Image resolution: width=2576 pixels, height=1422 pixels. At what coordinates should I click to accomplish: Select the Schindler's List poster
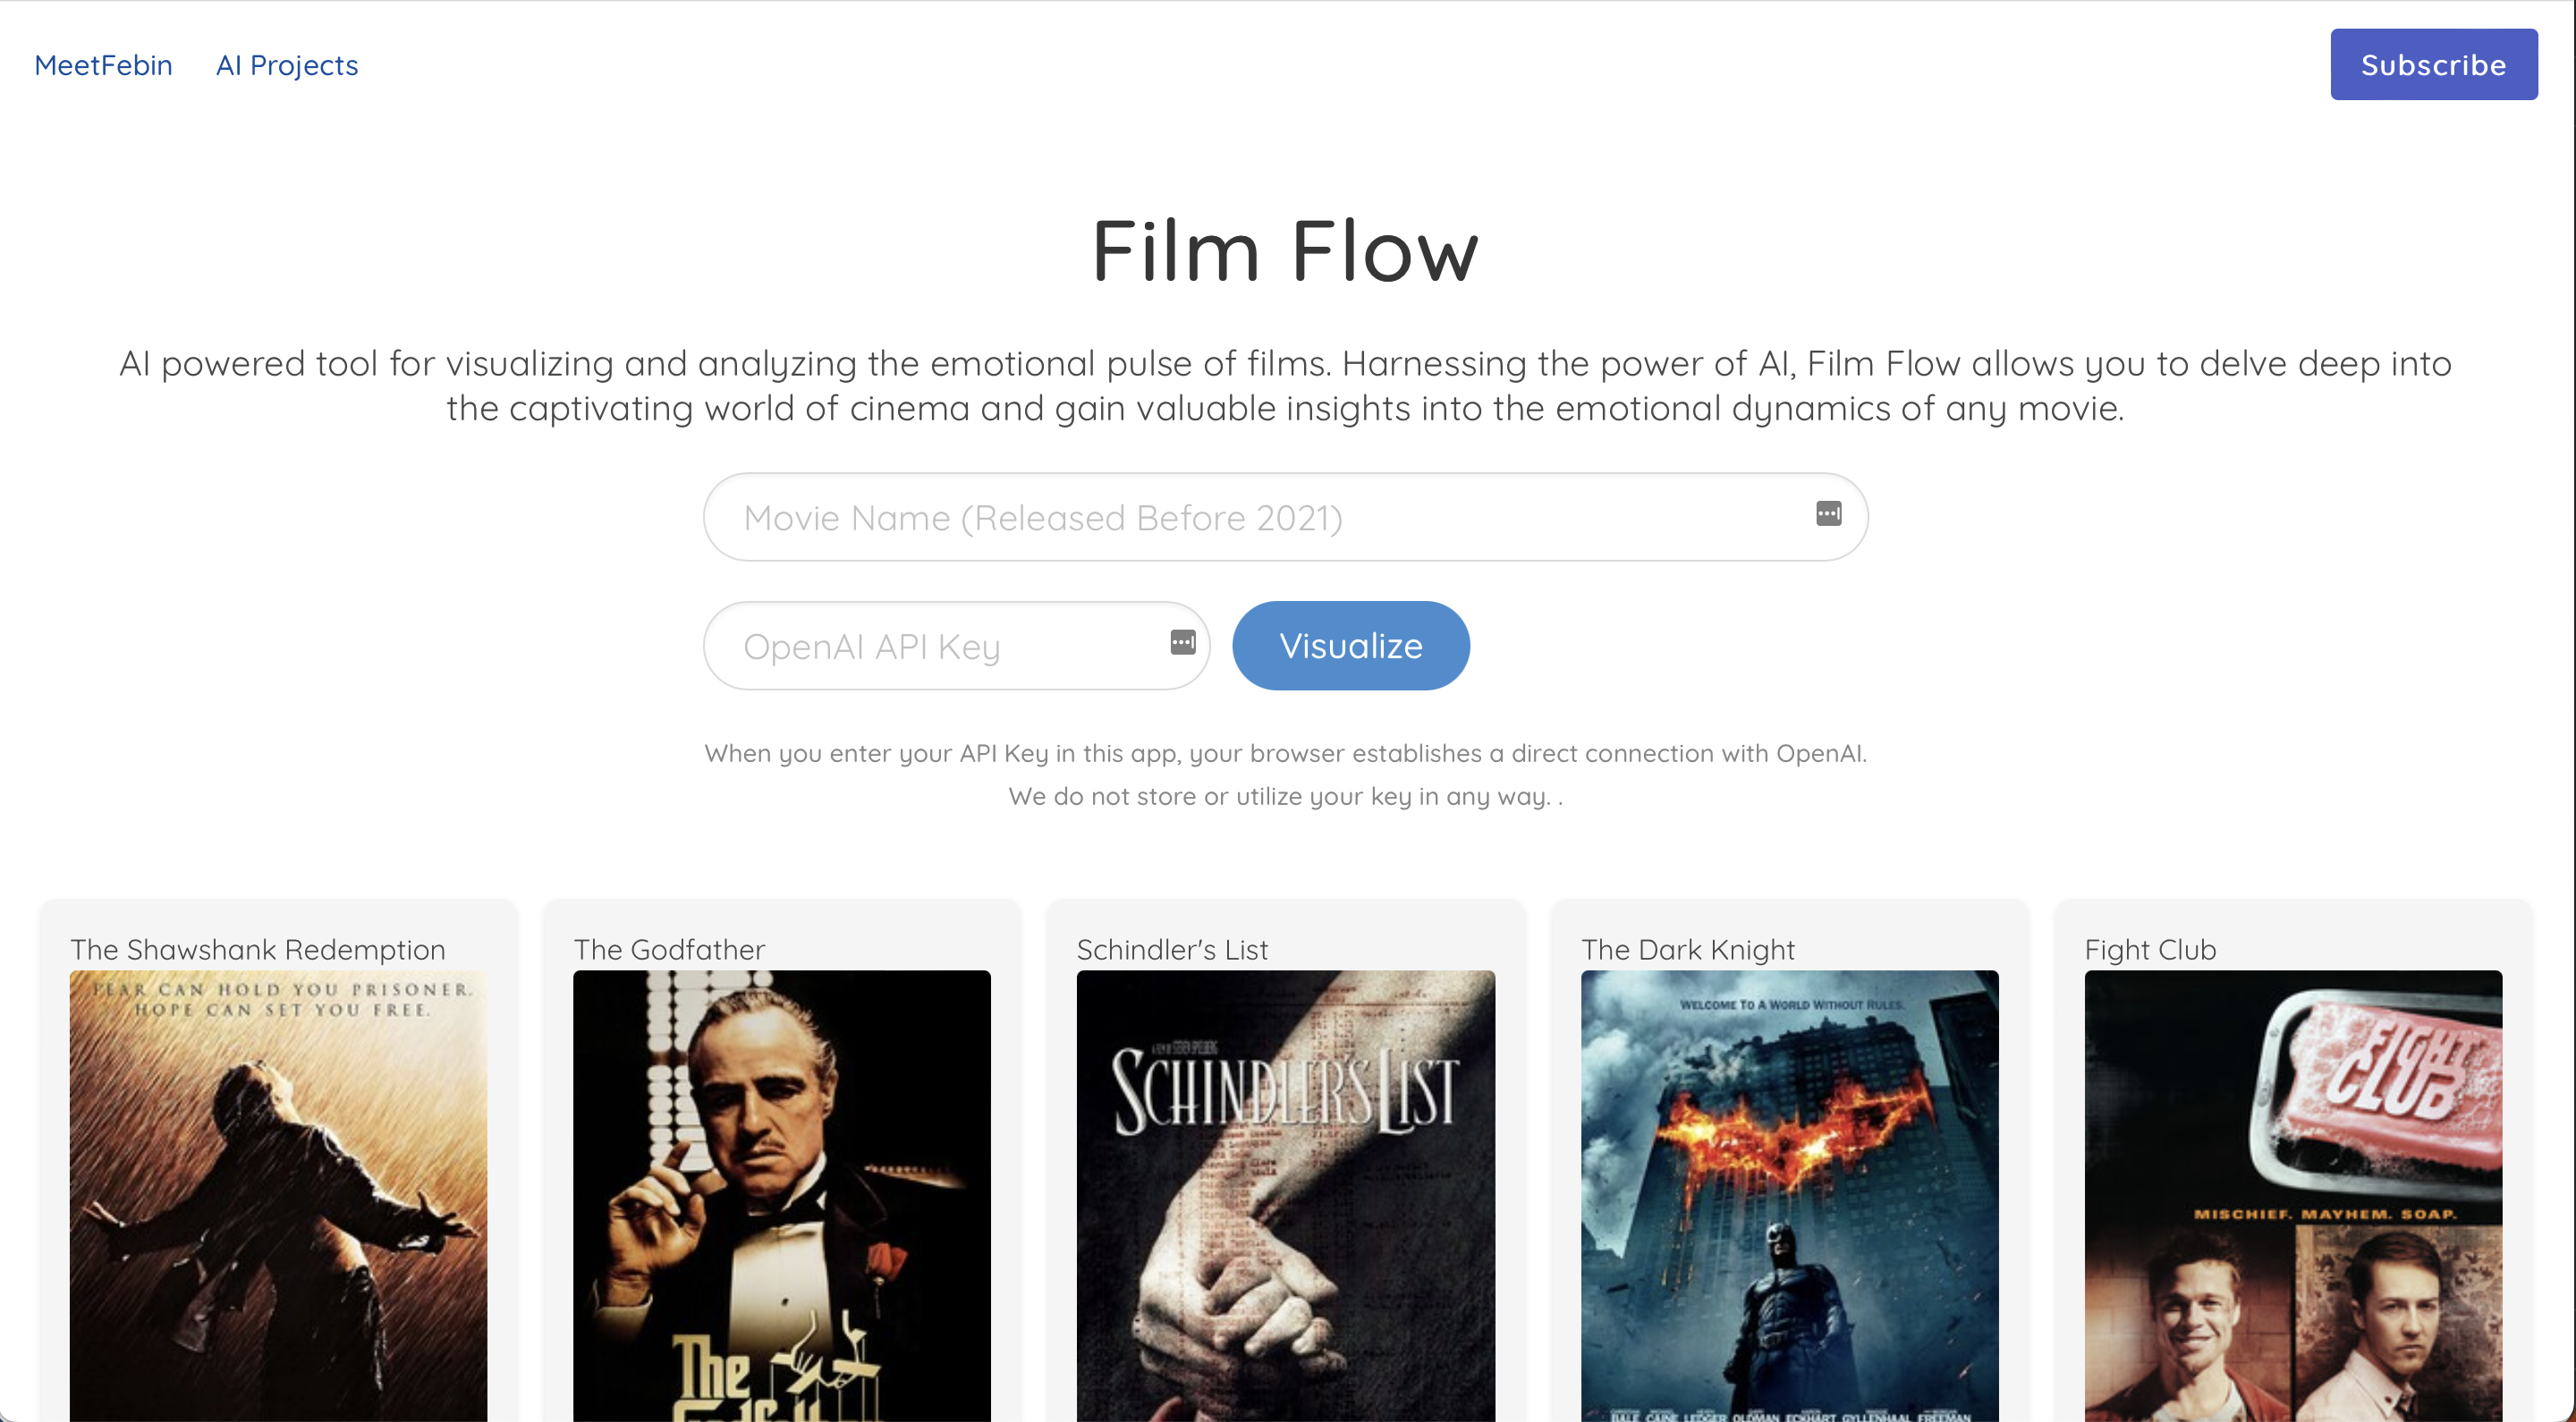click(x=1285, y=1196)
